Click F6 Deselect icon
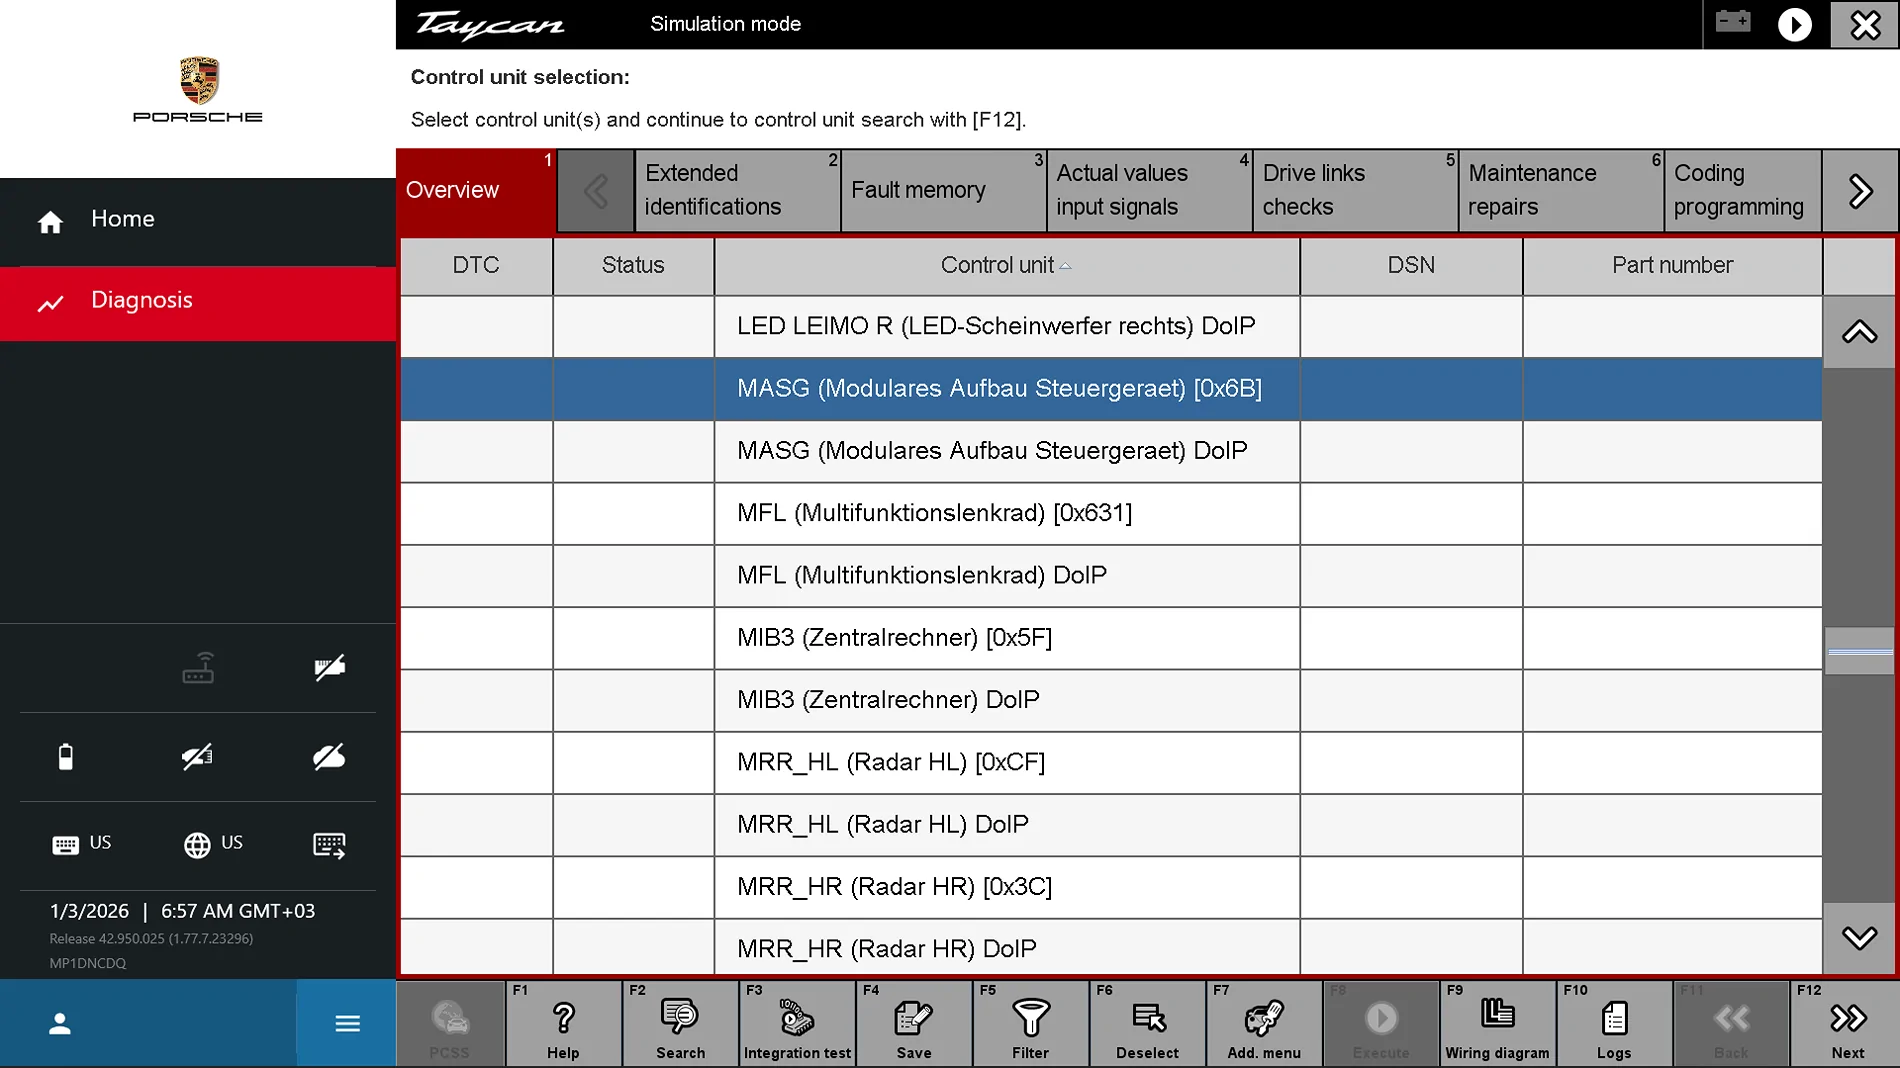 point(1147,1023)
